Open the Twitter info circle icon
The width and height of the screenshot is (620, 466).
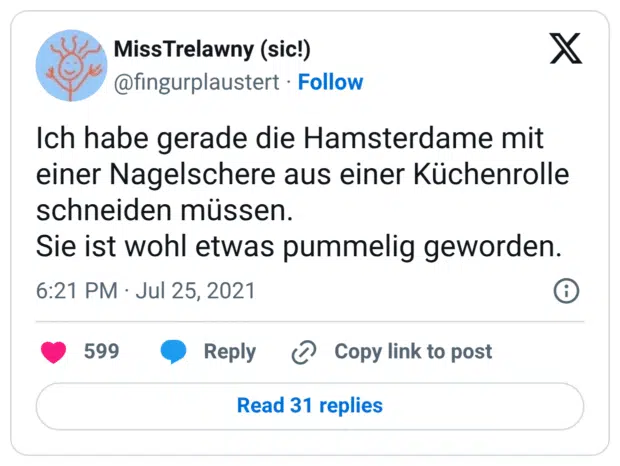(565, 291)
